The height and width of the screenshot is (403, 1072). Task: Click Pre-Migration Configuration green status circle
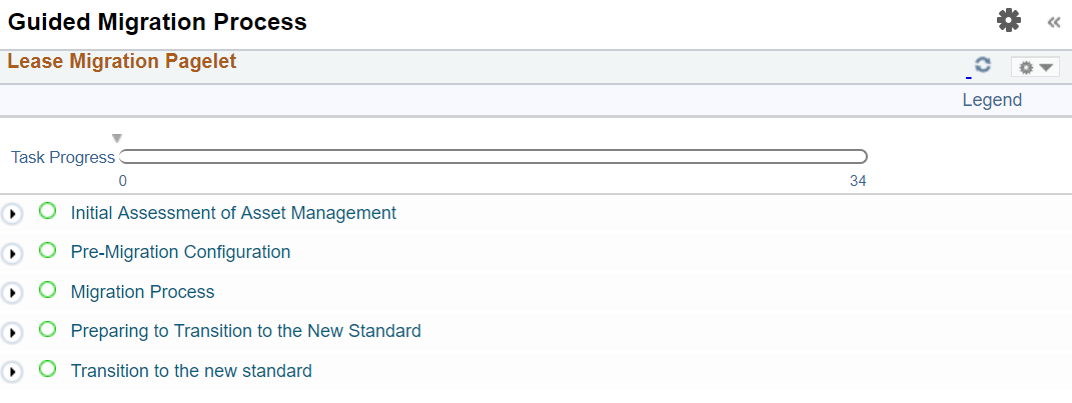pos(47,250)
